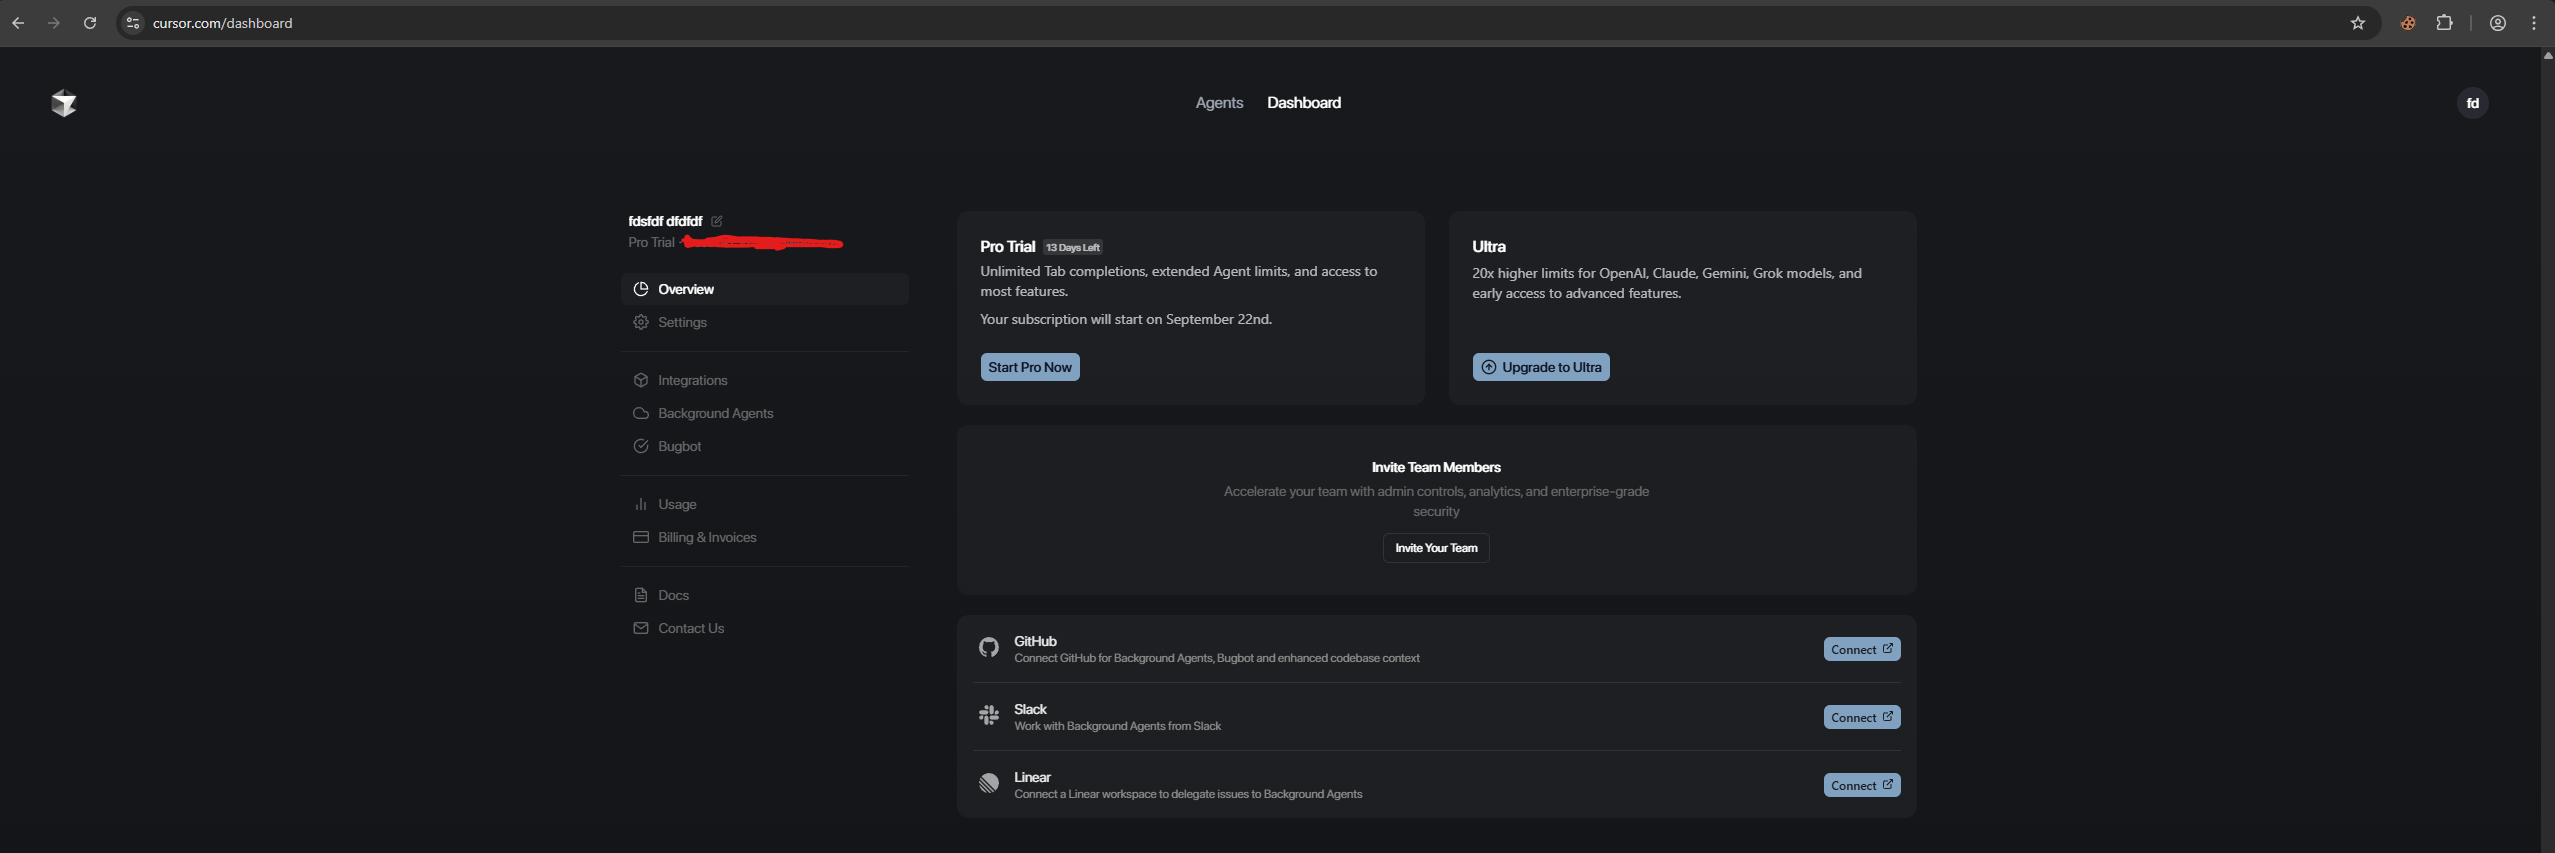2555x853 pixels.
Task: Click the Cursor logo icon
Action: [64, 103]
